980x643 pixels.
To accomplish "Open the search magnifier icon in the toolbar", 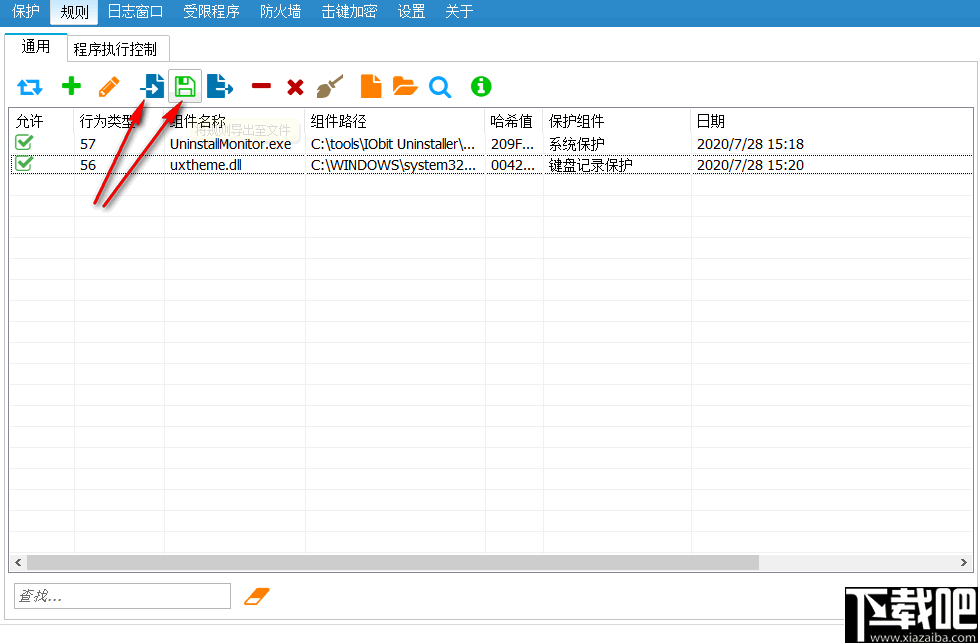I will [440, 86].
